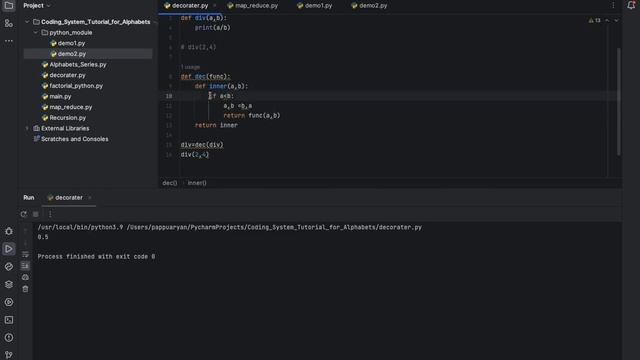Click dec() breadcrumb below editor
The width and height of the screenshot is (640, 360).
(x=170, y=183)
